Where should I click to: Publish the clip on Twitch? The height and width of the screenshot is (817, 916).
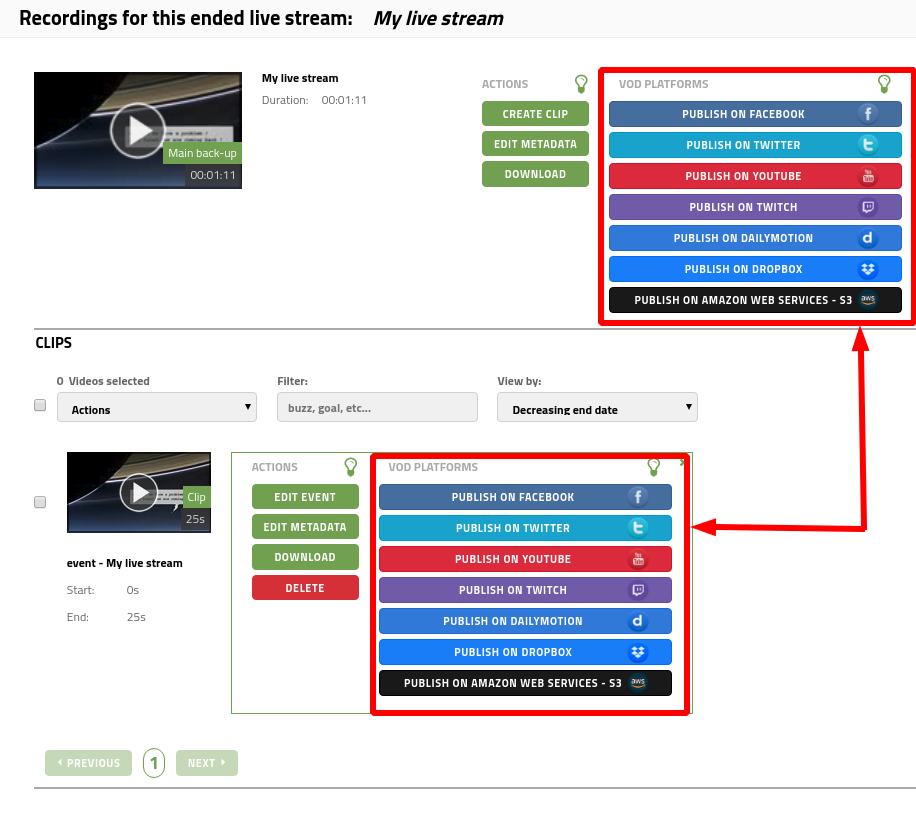tap(525, 590)
